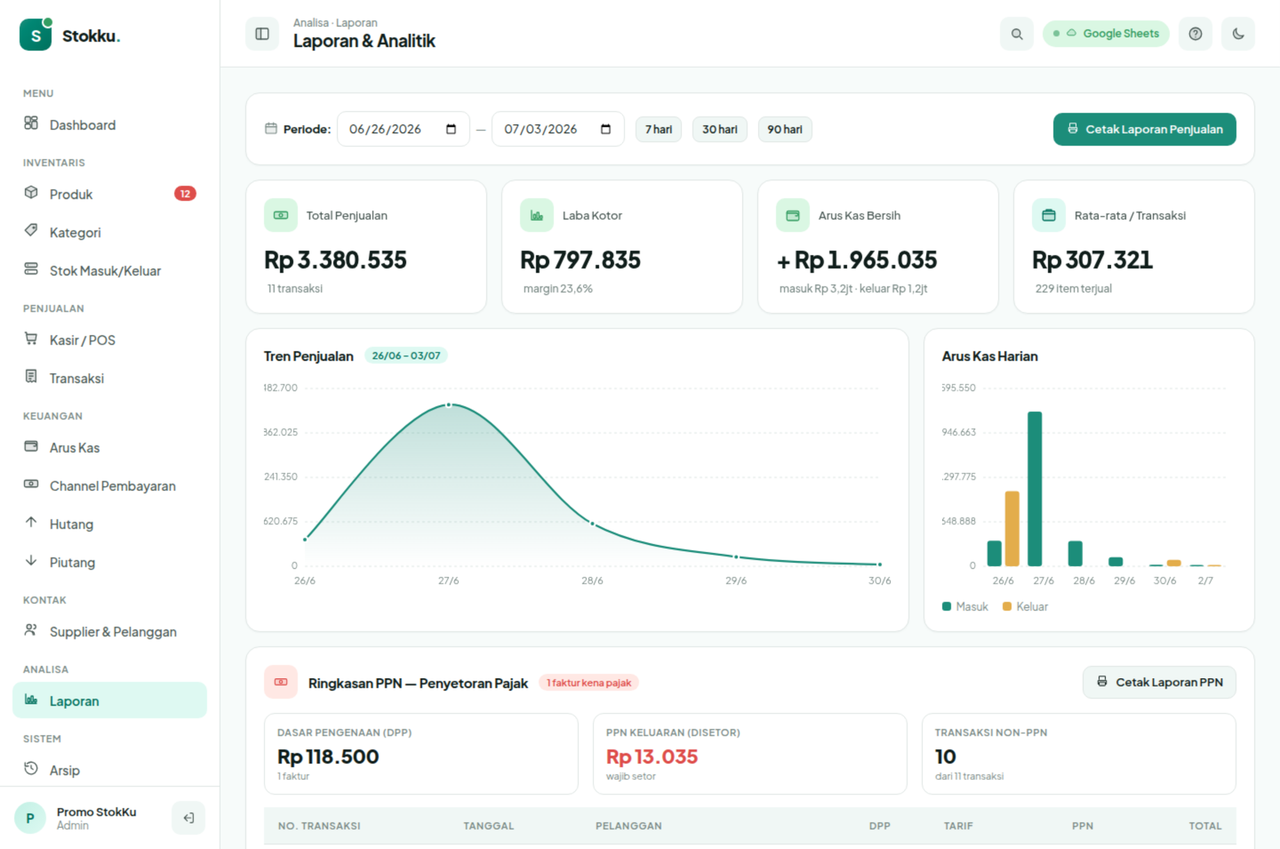
Task: Click the Total Penjualan card icon
Action: (281, 215)
